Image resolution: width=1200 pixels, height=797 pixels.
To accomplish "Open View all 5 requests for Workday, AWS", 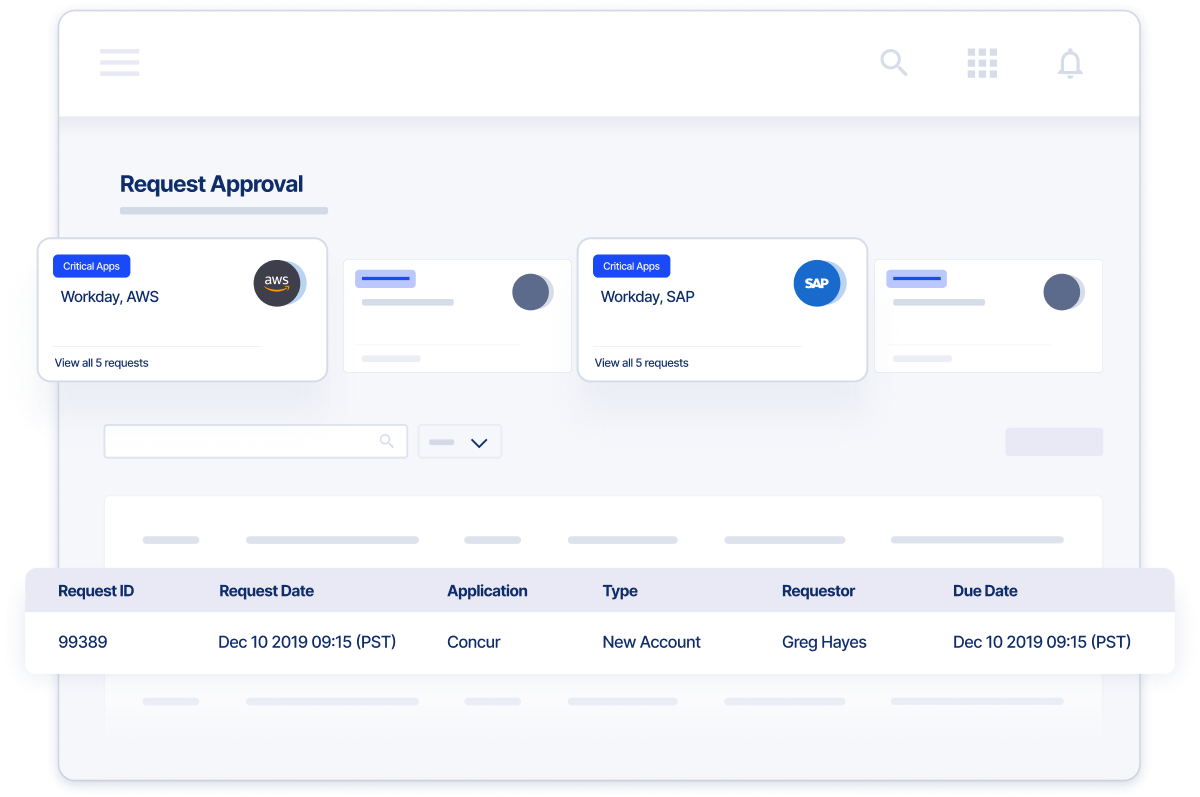I will [x=101, y=363].
